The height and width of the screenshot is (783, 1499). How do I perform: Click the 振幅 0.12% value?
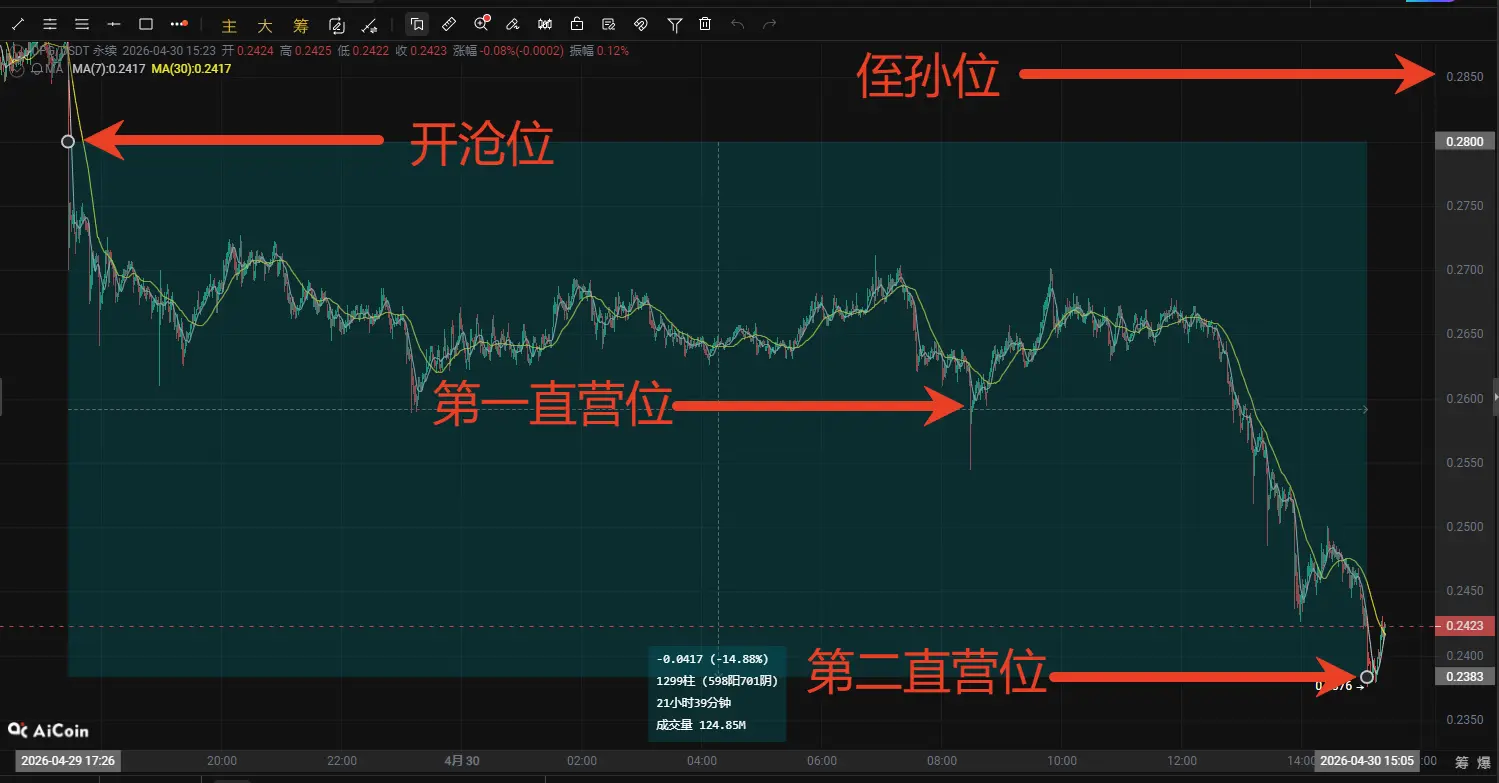tap(599, 50)
